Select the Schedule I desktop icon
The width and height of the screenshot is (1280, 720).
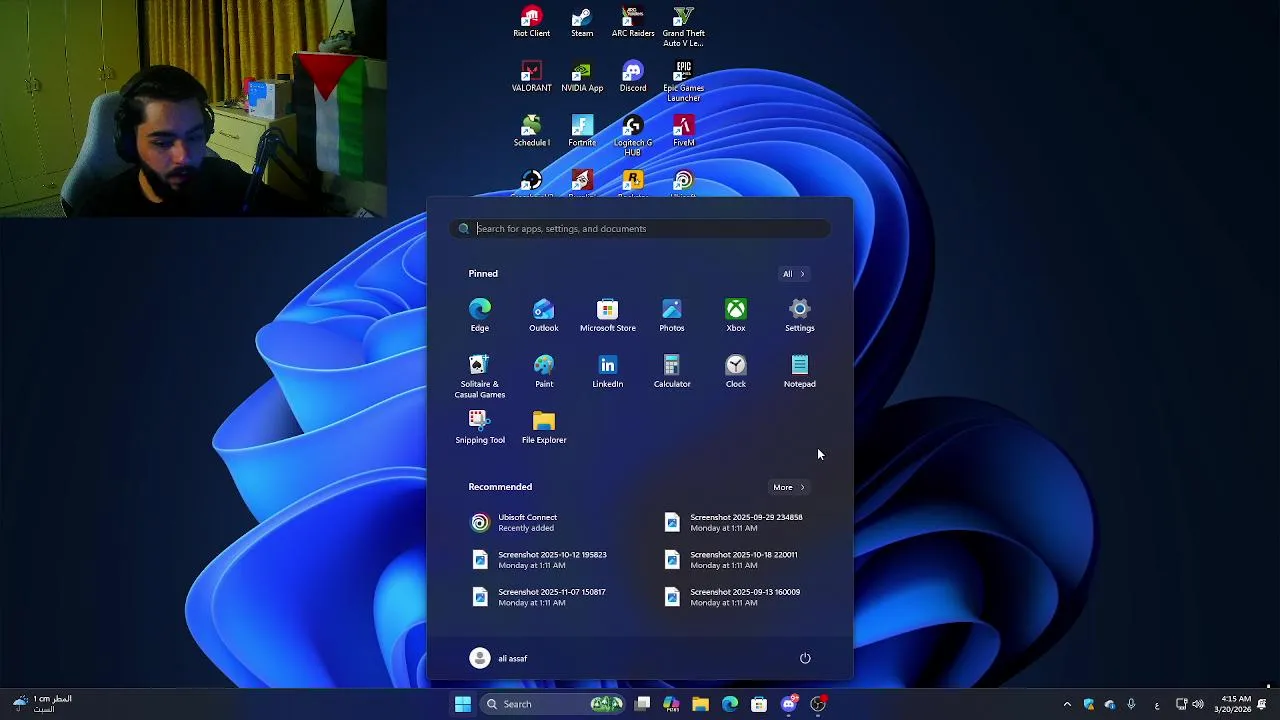531,132
